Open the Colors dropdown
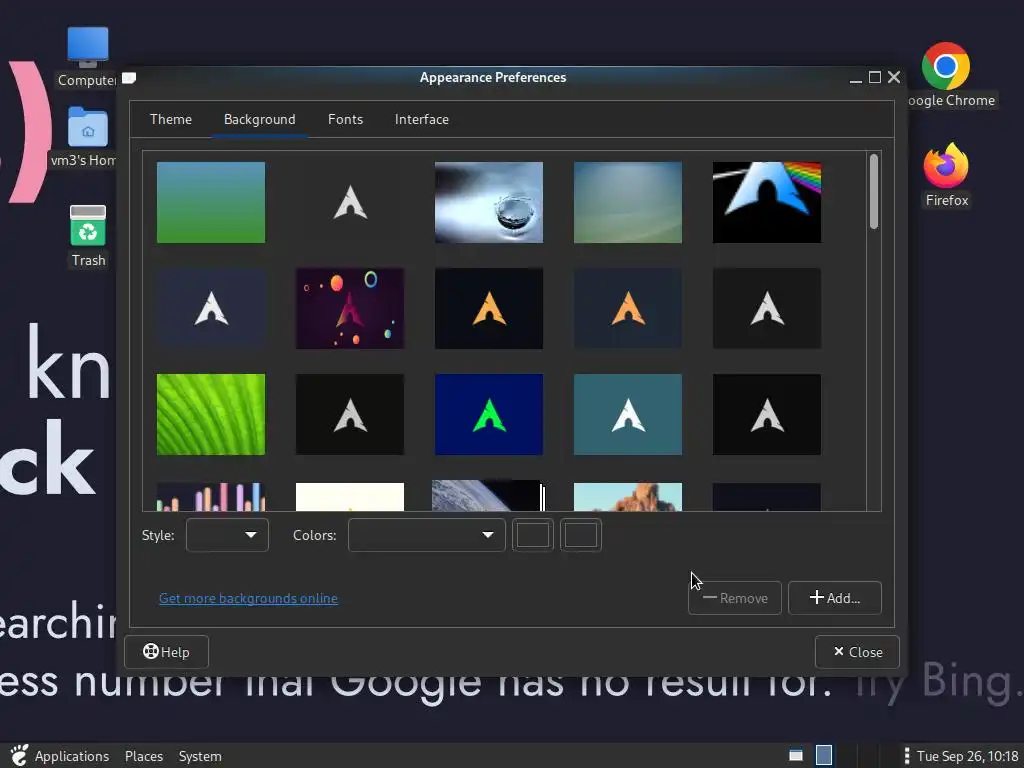 426,535
